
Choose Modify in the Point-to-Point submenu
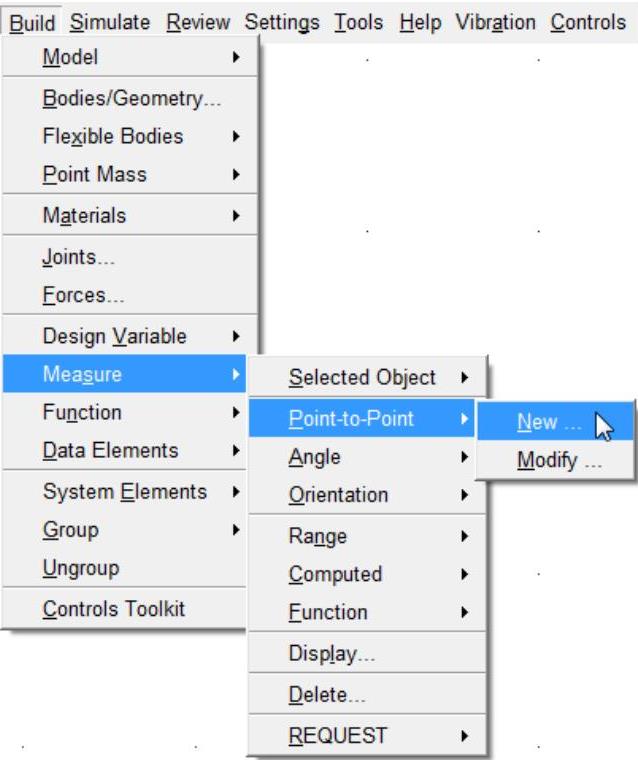559,461
